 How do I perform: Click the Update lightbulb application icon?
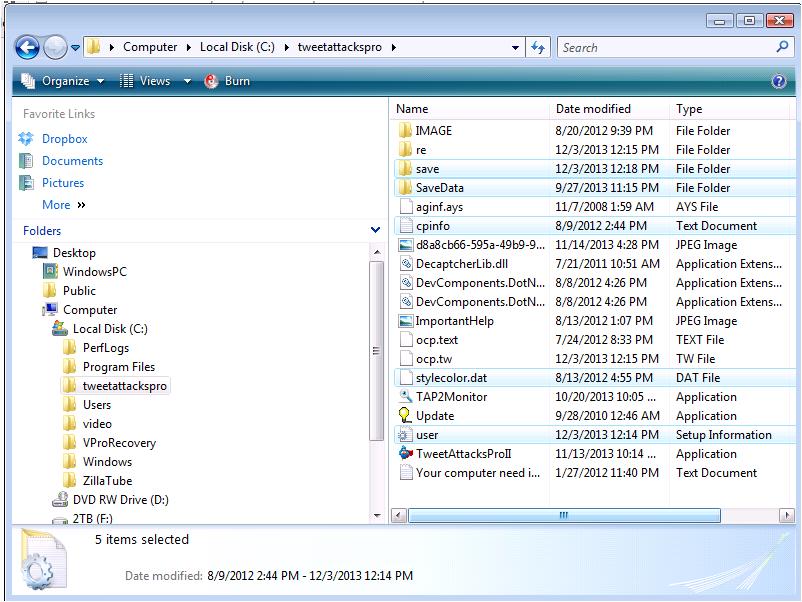point(405,416)
